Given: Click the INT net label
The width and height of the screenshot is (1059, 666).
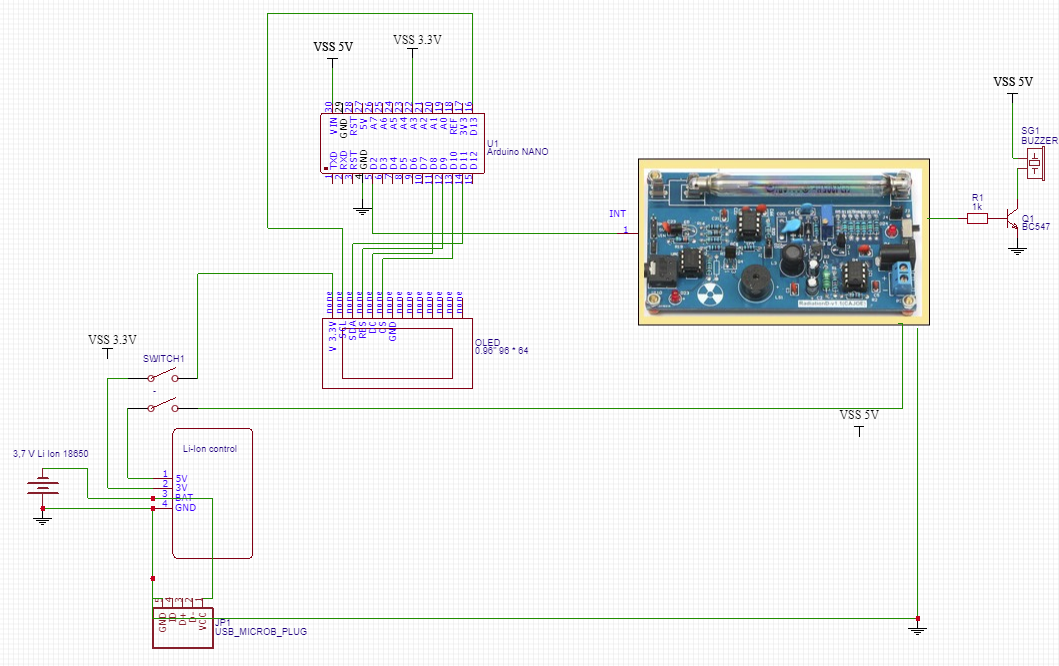Looking at the screenshot, I should (618, 214).
